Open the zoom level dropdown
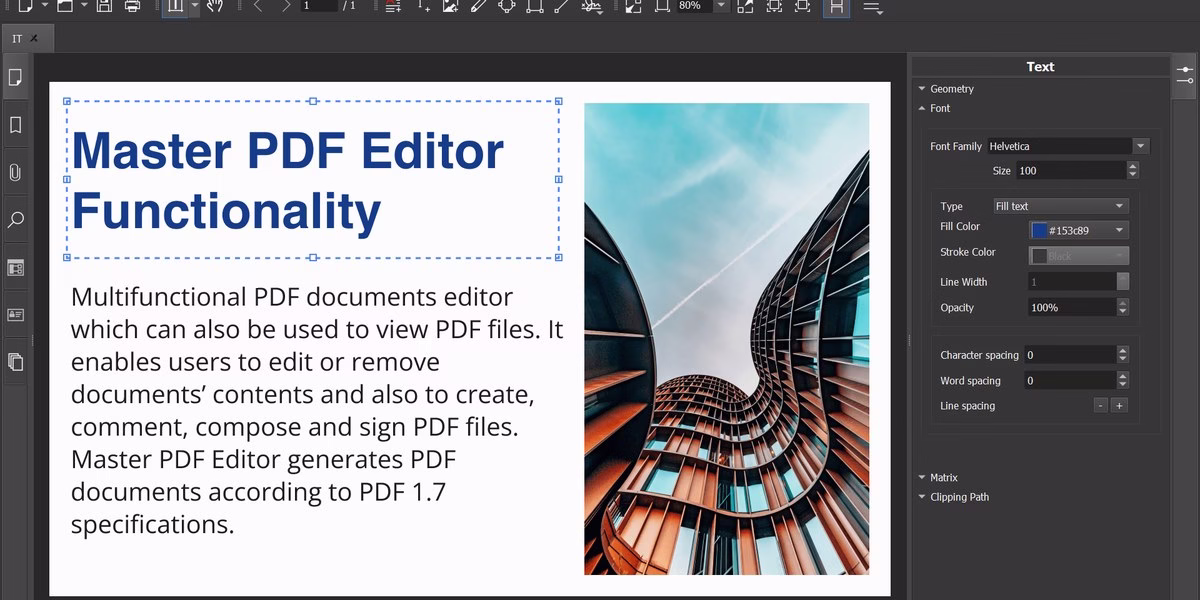1200x600 pixels. (721, 6)
